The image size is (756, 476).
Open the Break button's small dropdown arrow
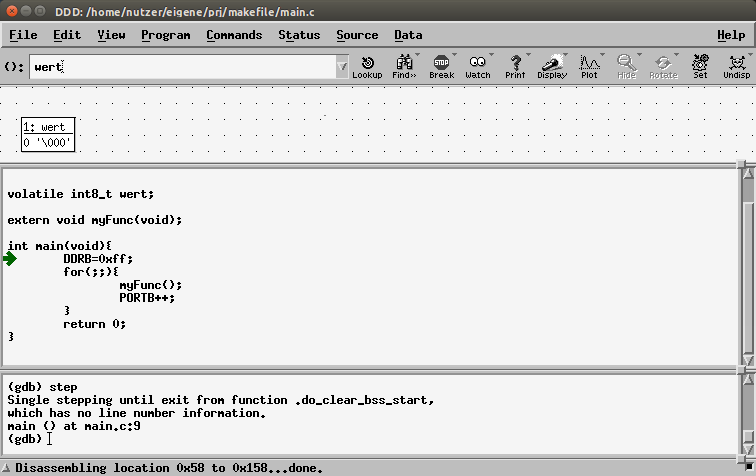[455, 54]
